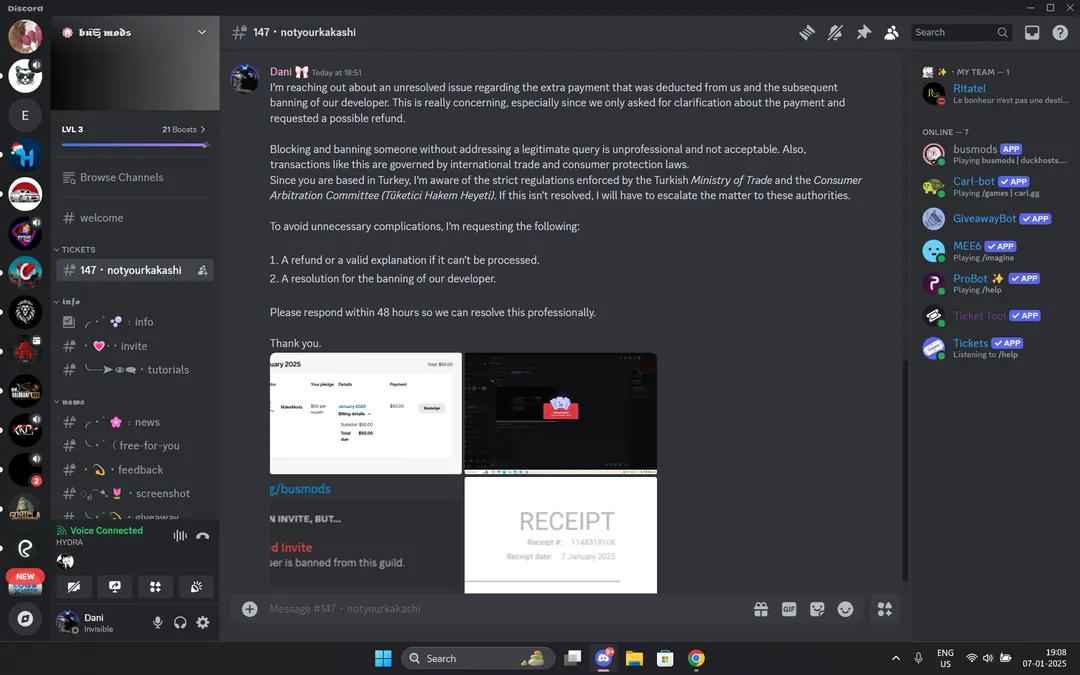Start an activity in voice panel
Image resolution: width=1080 pixels, height=675 pixels.
coord(155,587)
